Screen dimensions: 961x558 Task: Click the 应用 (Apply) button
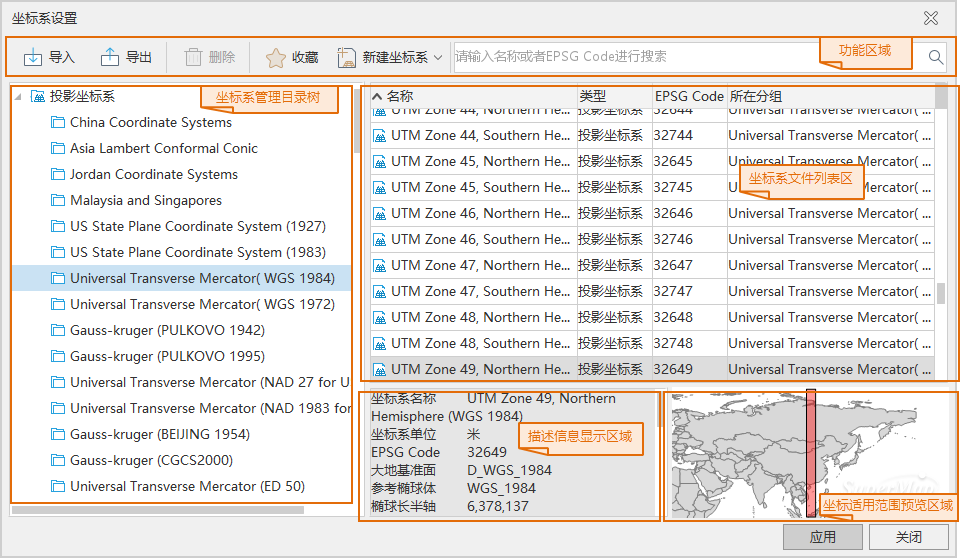[x=822, y=537]
